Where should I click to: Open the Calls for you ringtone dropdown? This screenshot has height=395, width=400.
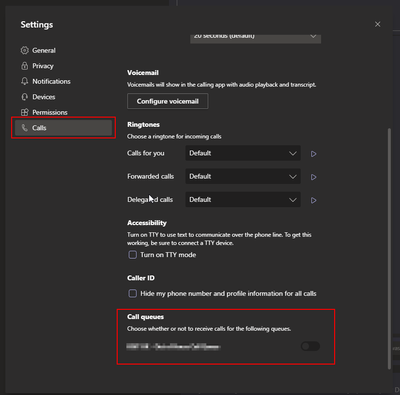point(243,153)
